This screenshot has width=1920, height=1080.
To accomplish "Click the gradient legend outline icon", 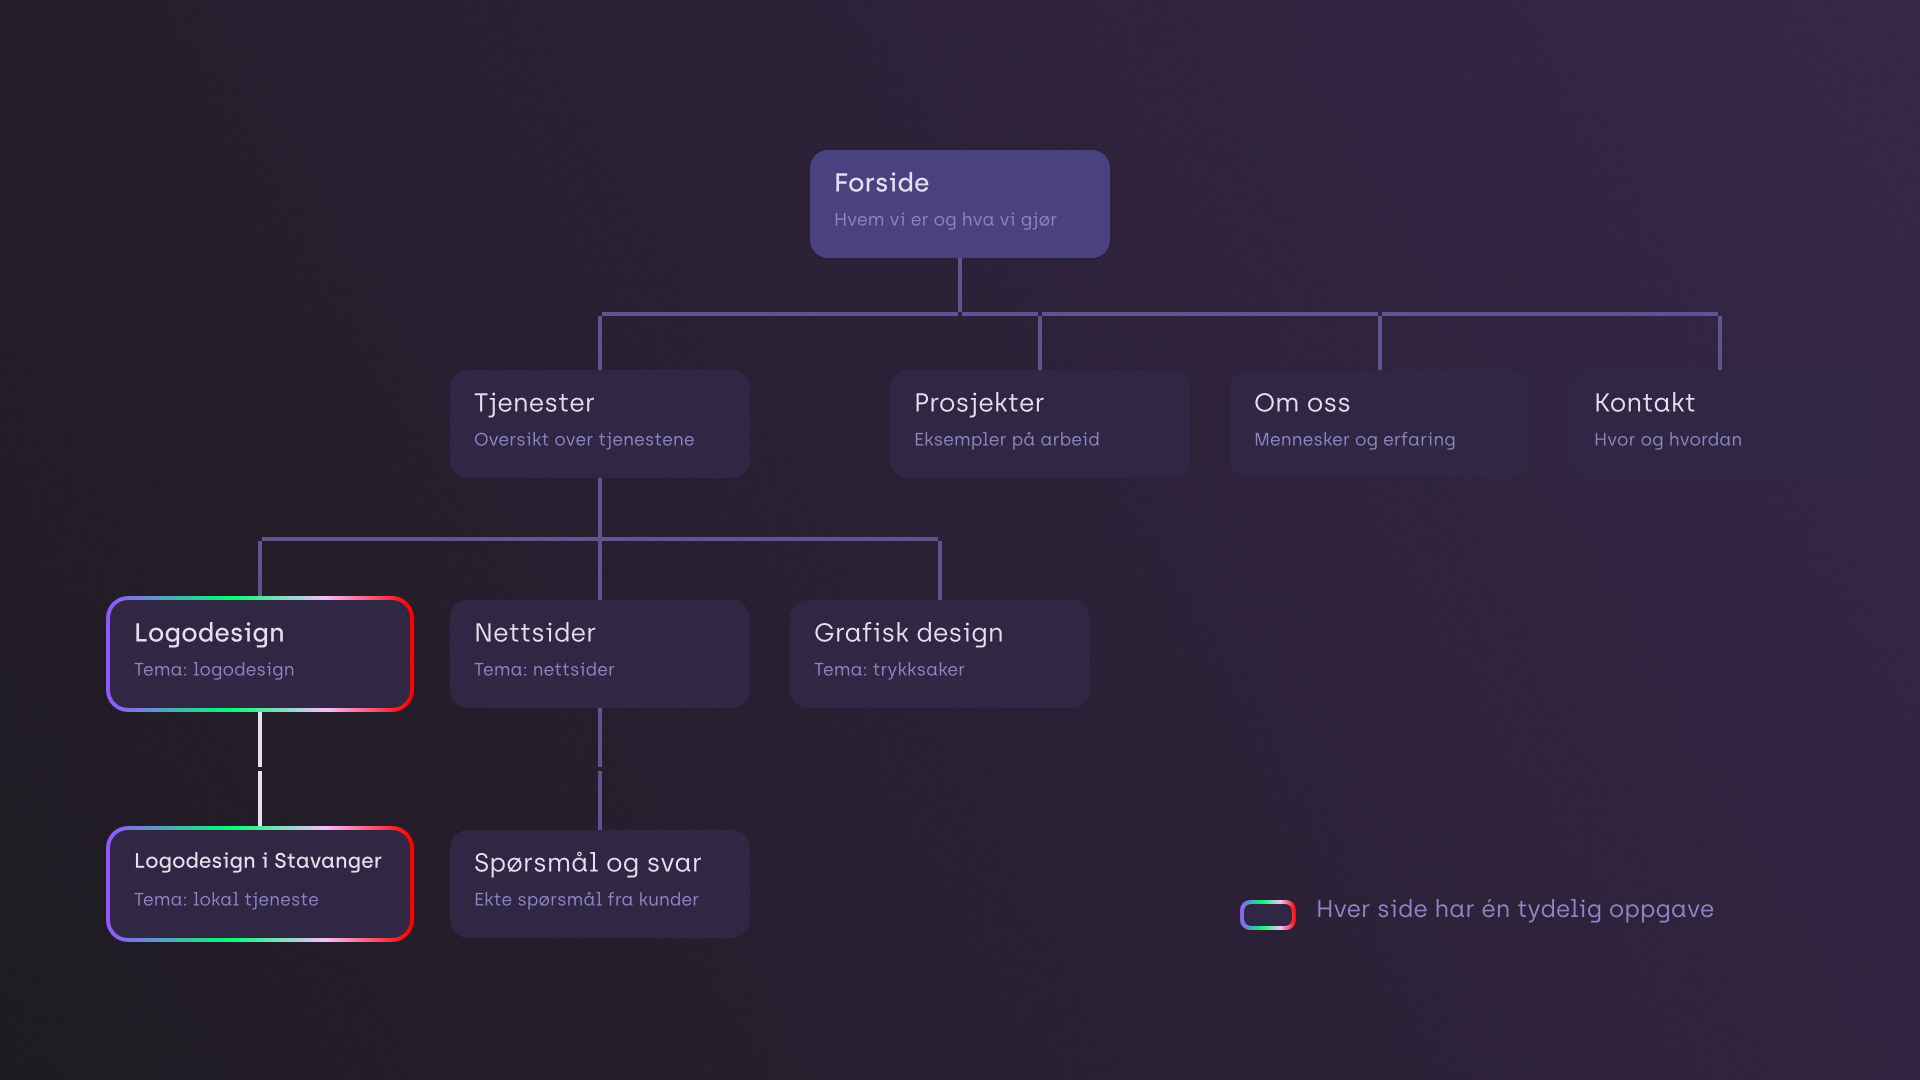I will click(1268, 914).
